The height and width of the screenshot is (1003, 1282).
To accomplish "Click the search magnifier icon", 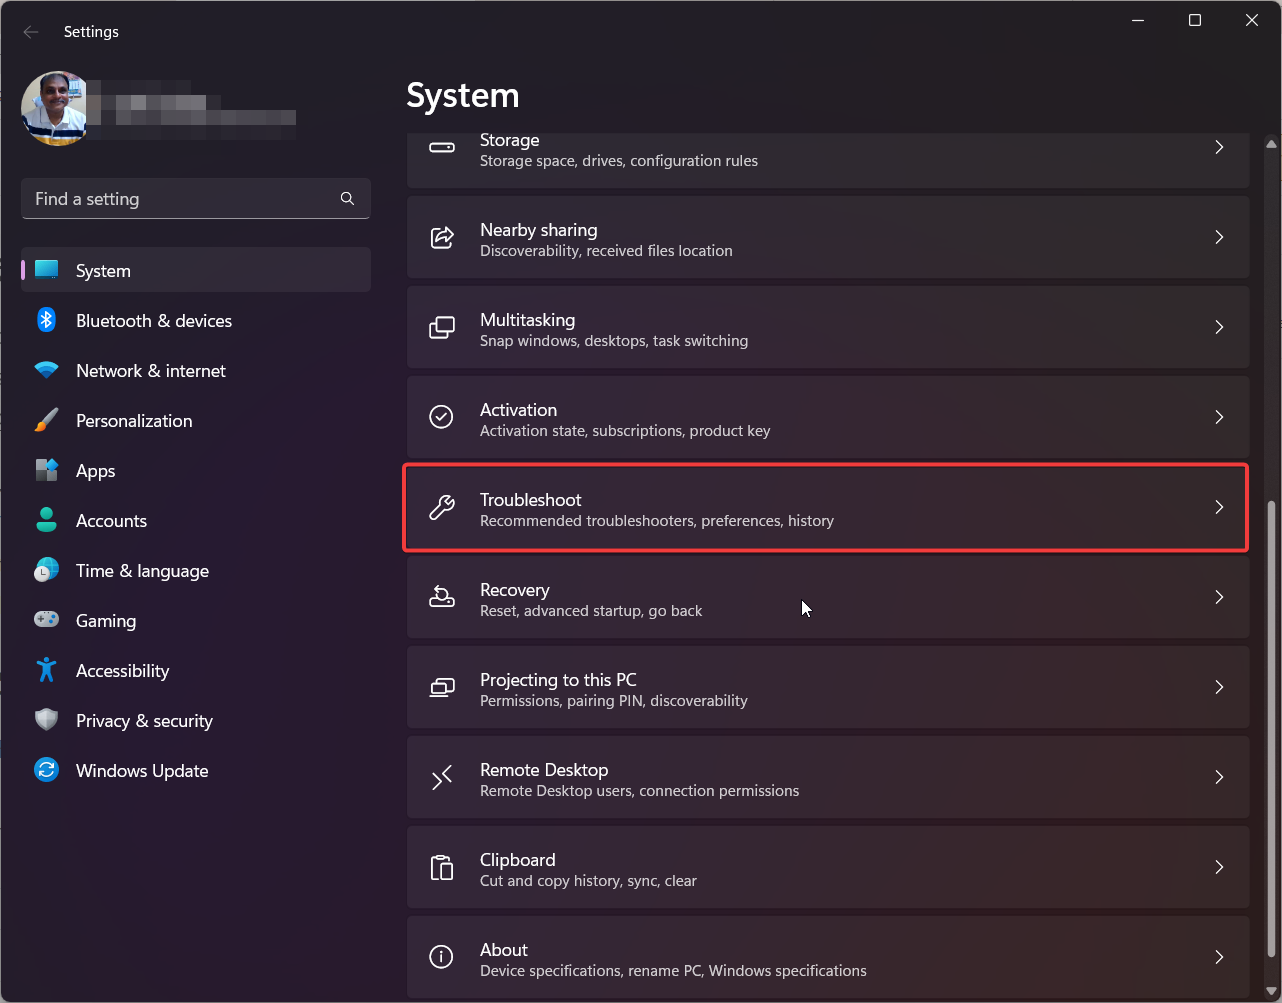I will pos(347,199).
